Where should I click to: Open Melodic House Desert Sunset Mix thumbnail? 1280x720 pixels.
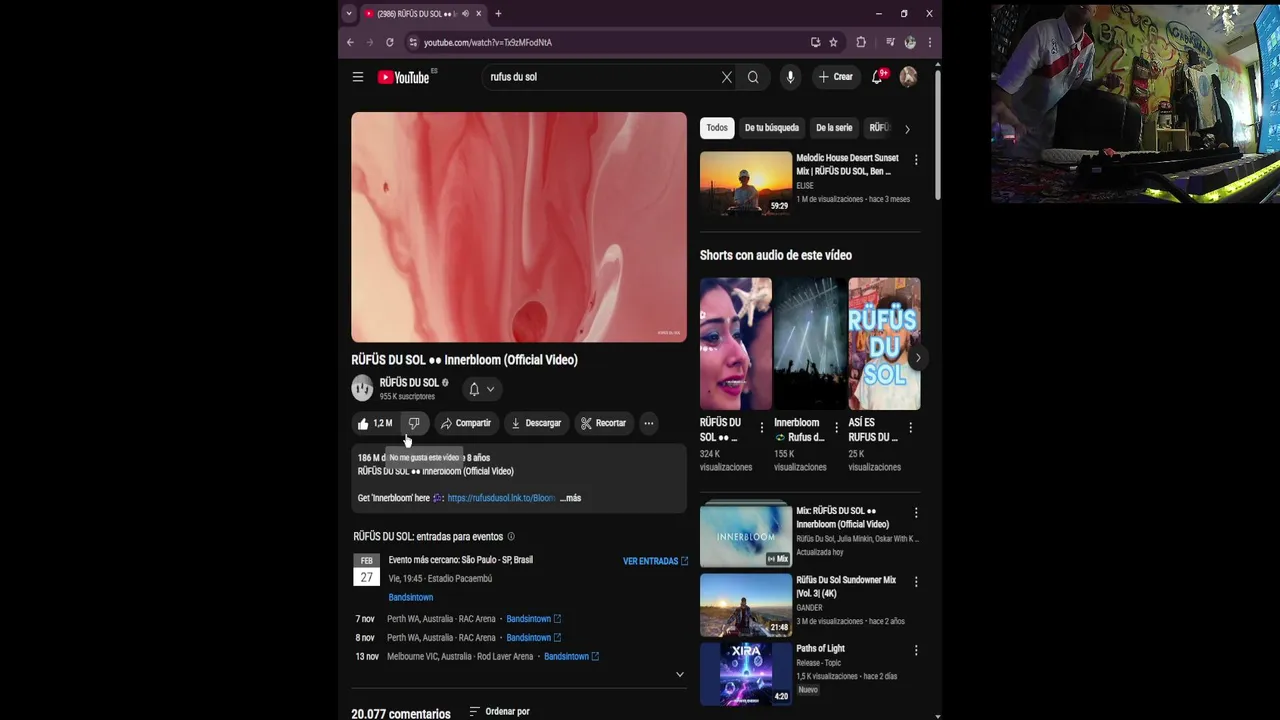click(x=746, y=183)
